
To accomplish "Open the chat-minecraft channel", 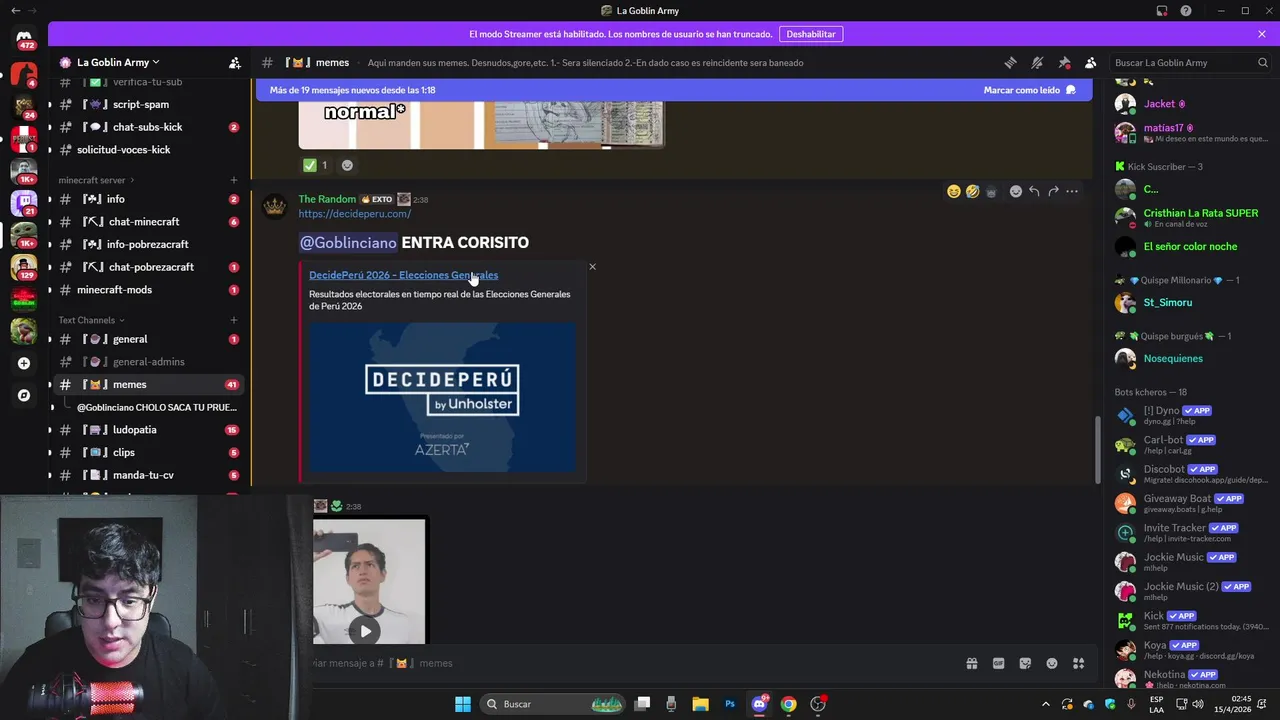I will [x=149, y=222].
